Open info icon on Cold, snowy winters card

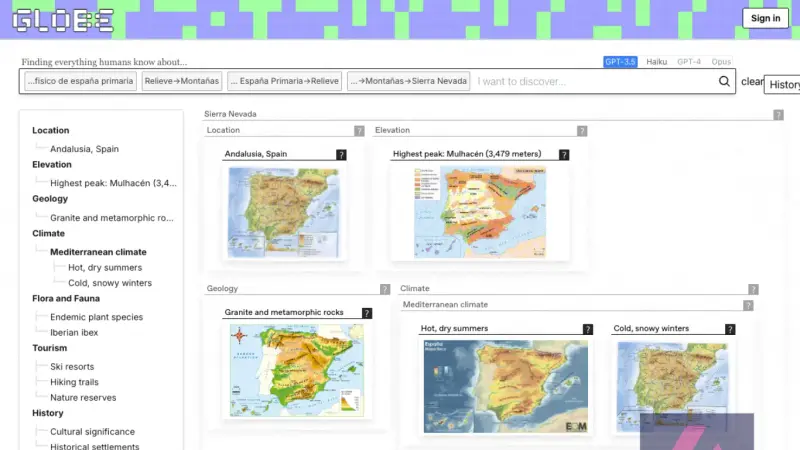click(730, 330)
